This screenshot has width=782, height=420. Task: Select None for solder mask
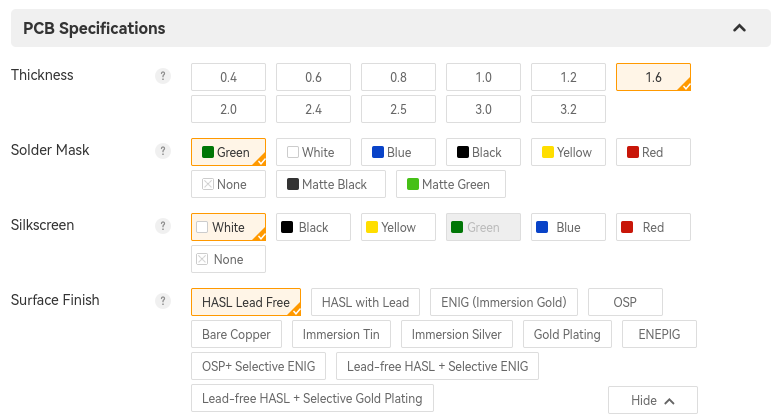pos(228,184)
